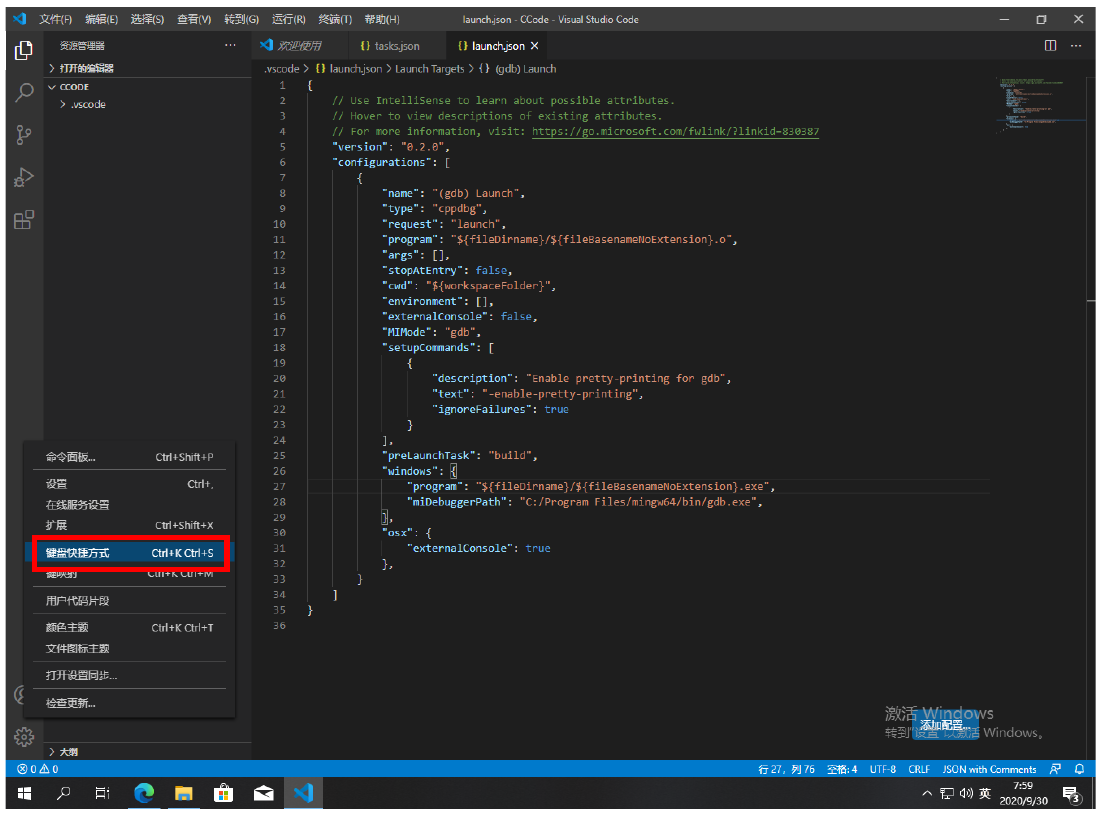Open the Search view icon
Viewport: 1105px width, 820px height.
[x=24, y=93]
